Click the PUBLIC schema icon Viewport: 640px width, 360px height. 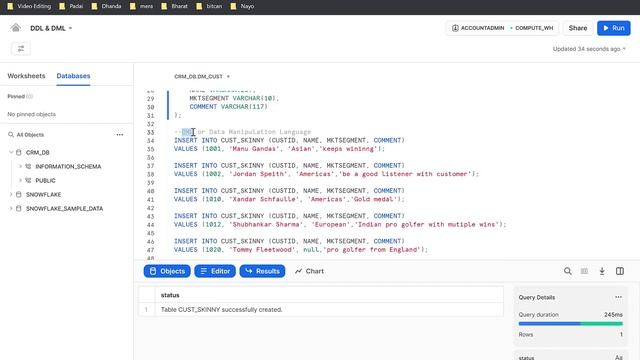pyautogui.click(x=28, y=180)
